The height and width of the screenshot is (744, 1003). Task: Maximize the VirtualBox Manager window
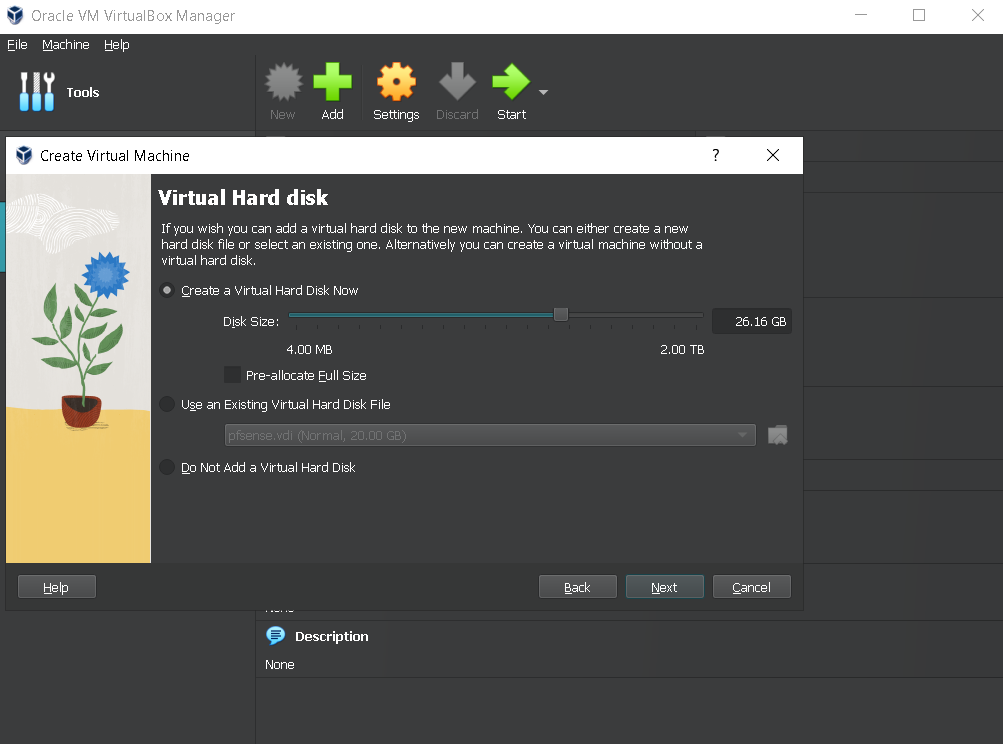pyautogui.click(x=919, y=15)
